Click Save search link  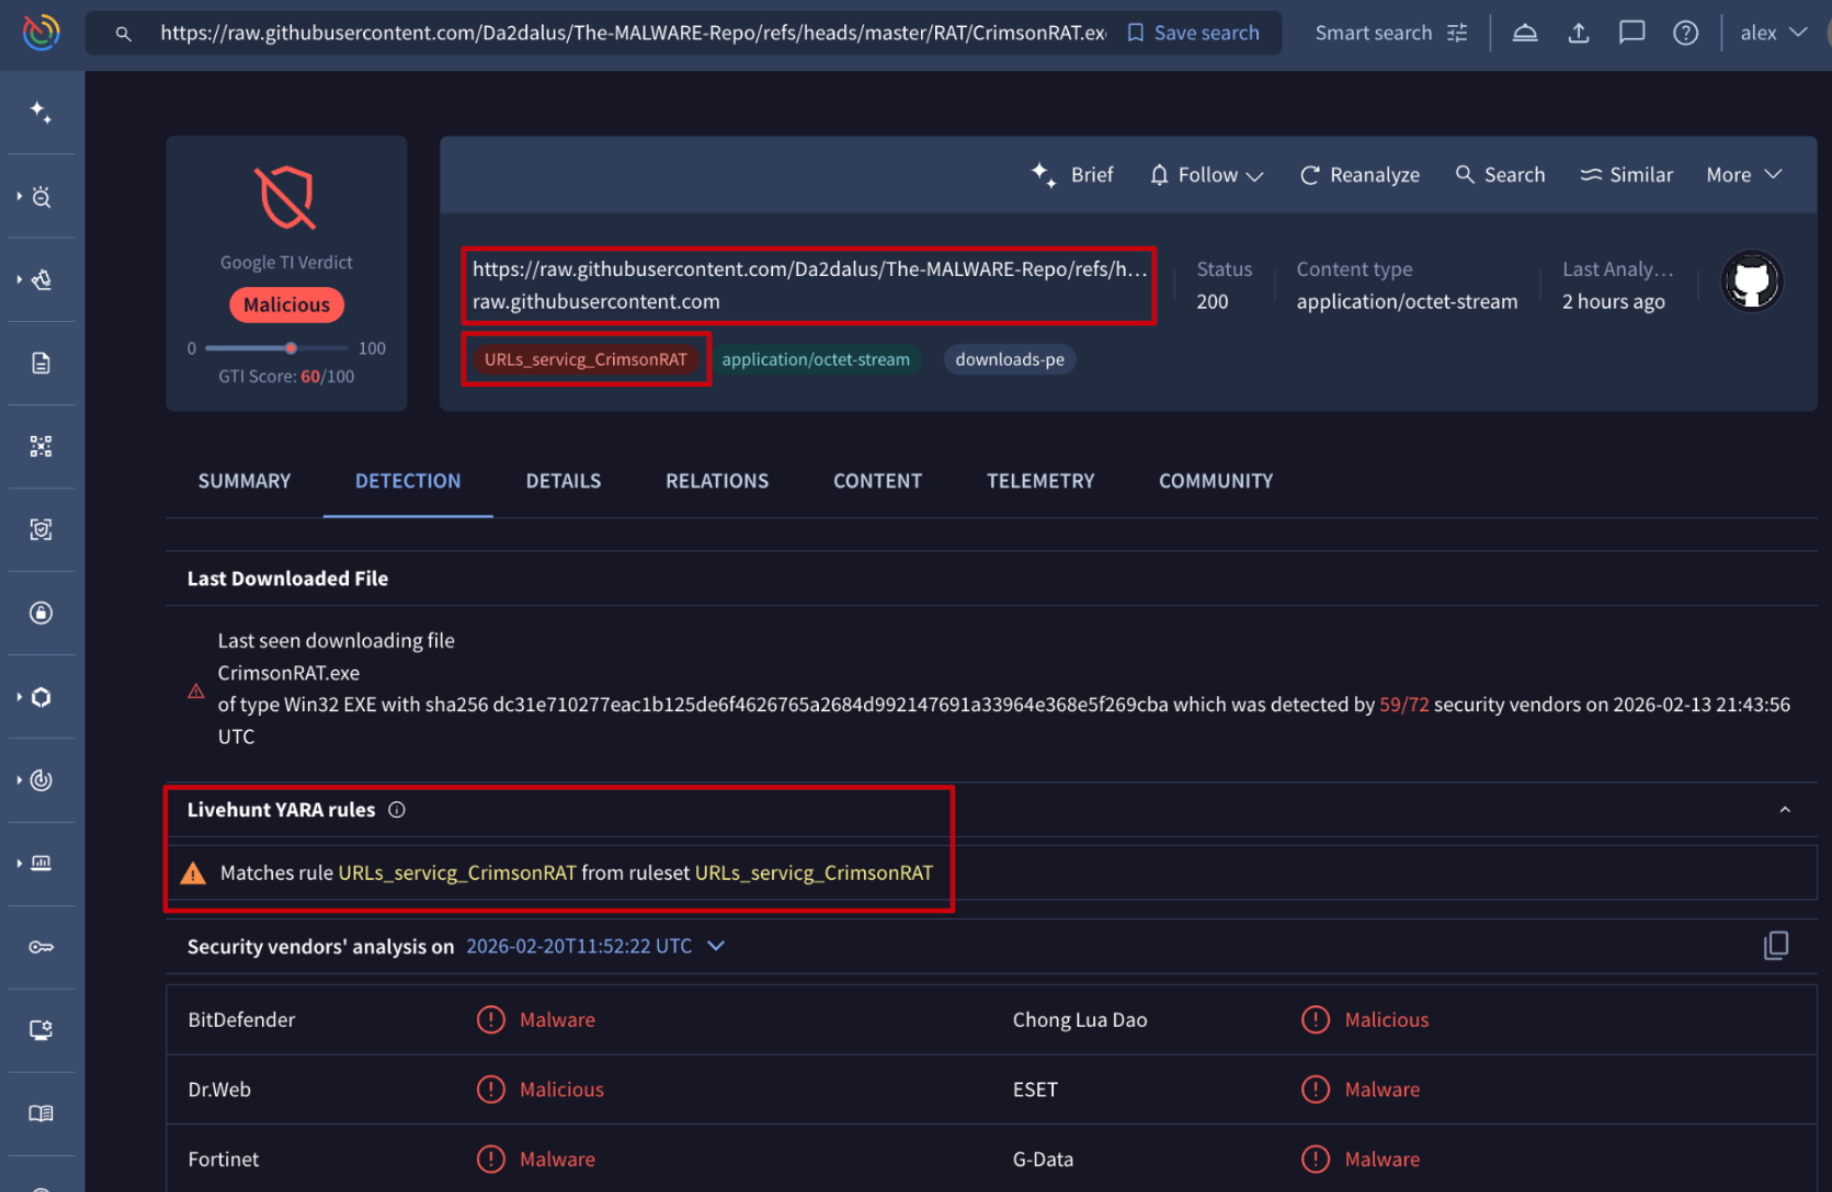click(x=1193, y=33)
